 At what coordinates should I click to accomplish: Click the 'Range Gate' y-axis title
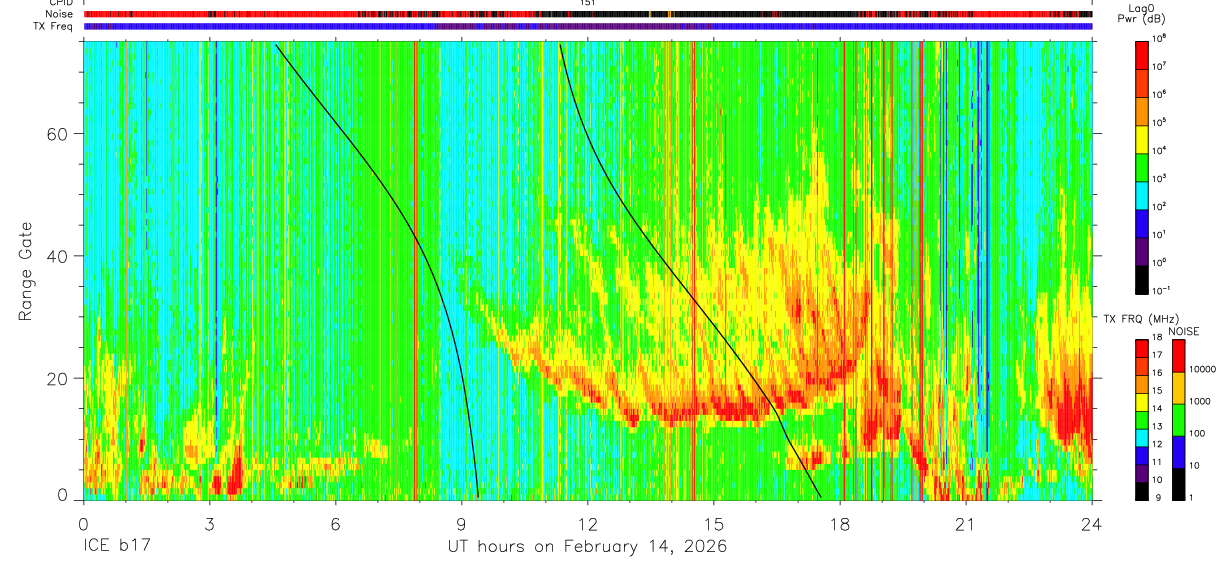point(25,271)
